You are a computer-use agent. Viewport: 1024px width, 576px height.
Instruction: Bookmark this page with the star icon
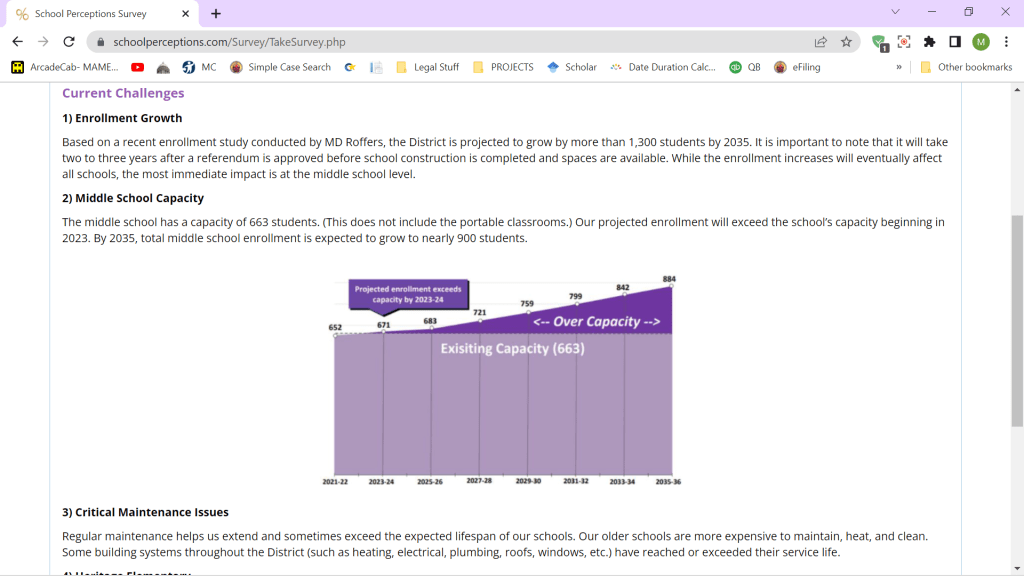click(x=846, y=42)
